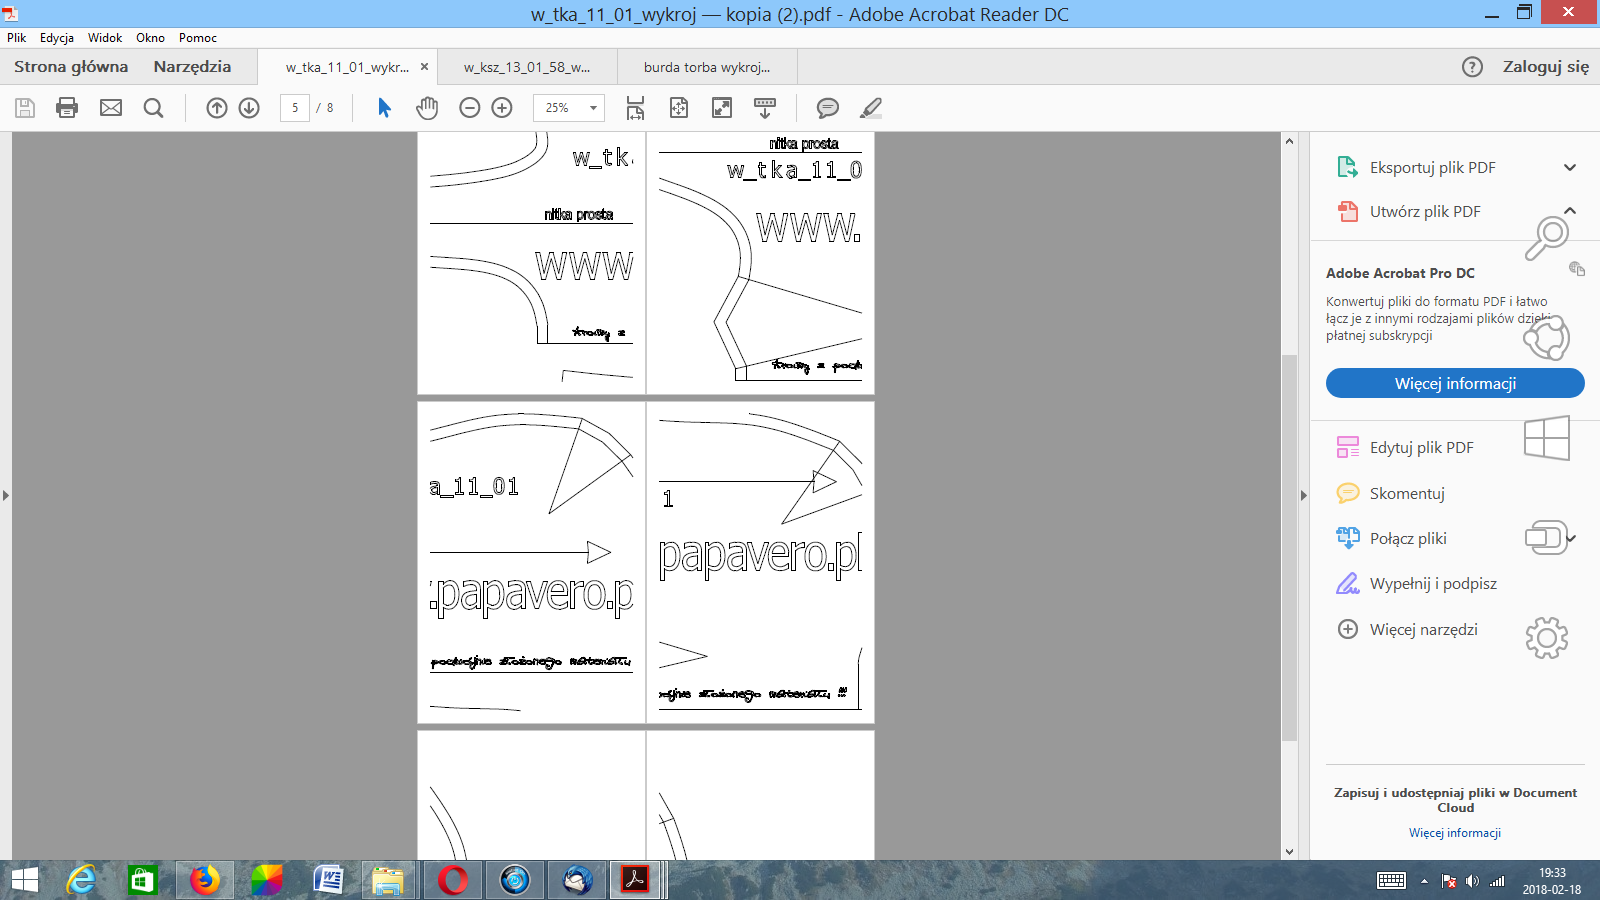1600x900 pixels.
Task: Click the Save file icon
Action: pos(25,108)
